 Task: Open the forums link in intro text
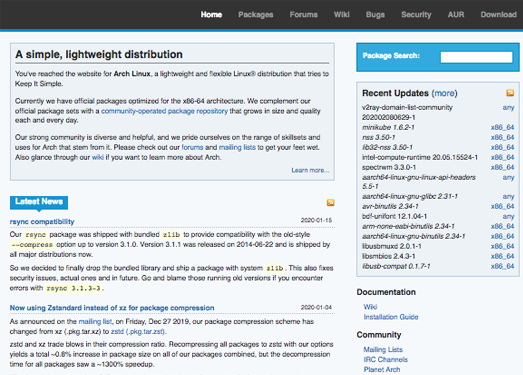[x=192, y=147]
